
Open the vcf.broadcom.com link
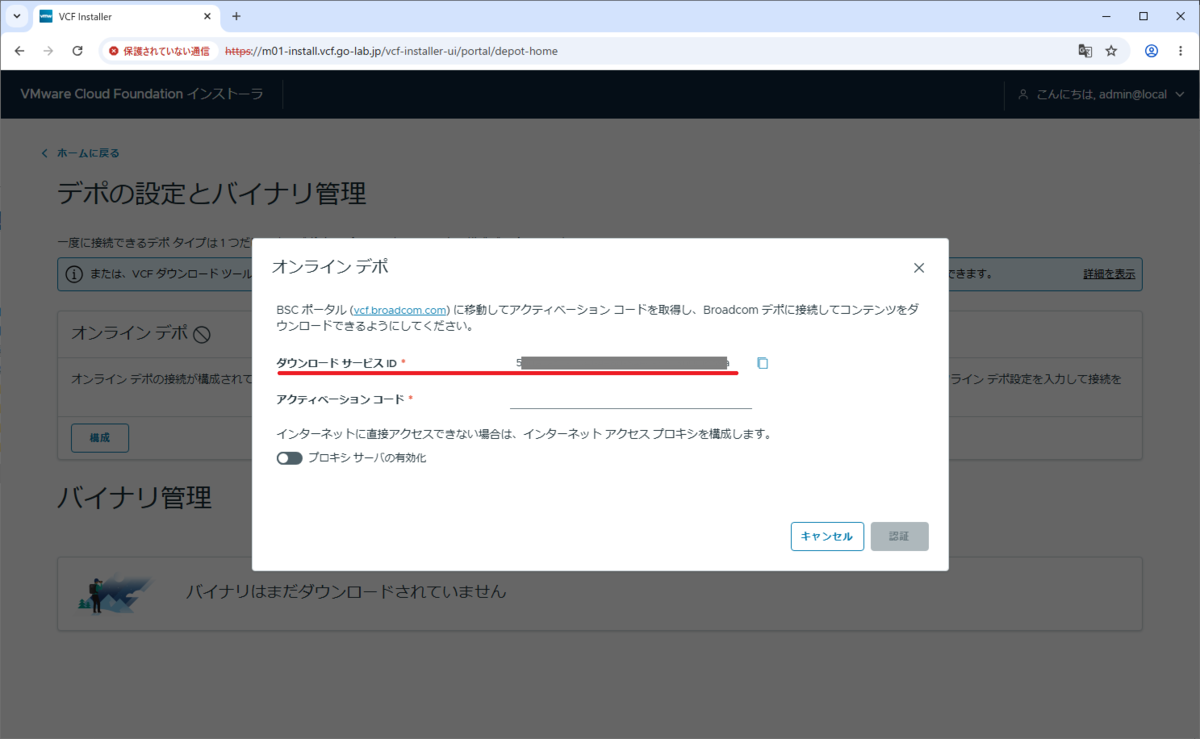[400, 310]
